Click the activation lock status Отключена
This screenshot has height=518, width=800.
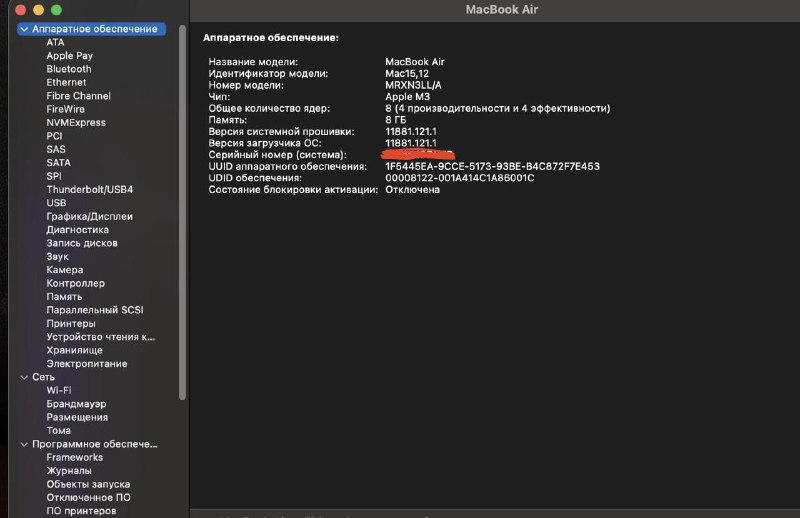(x=412, y=190)
